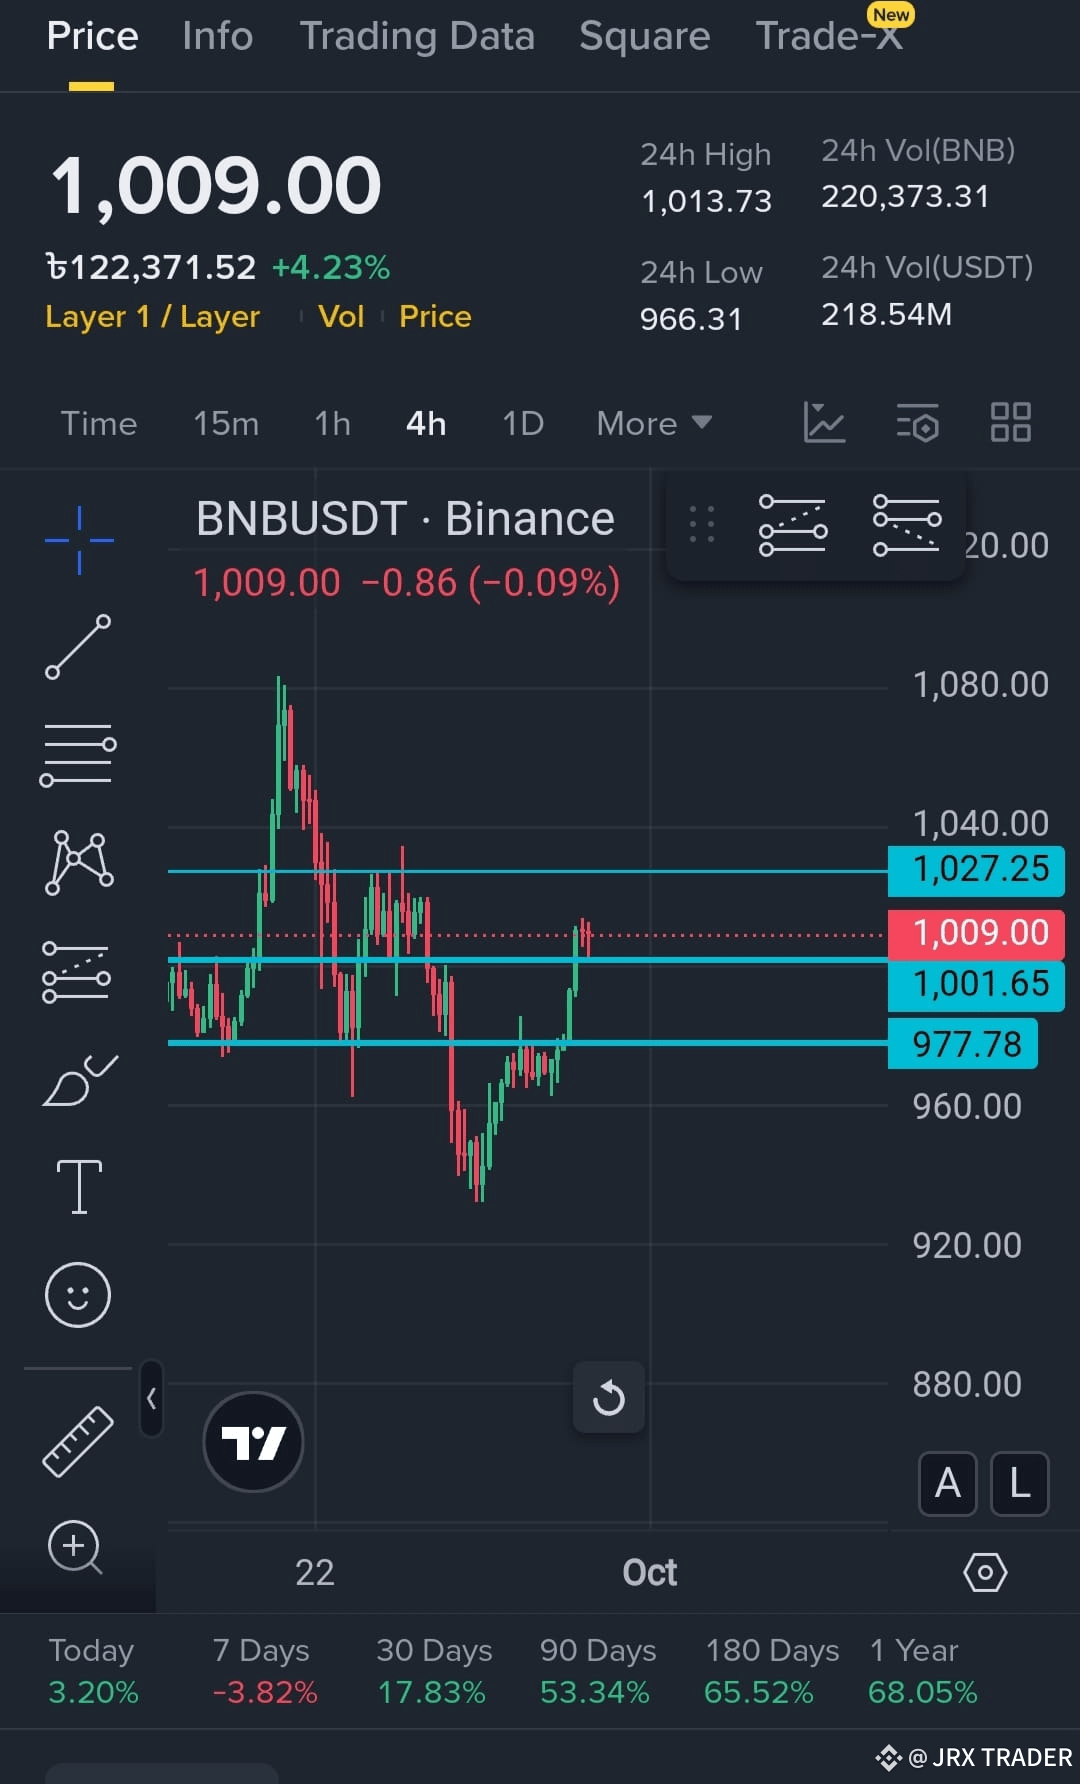The image size is (1080, 1784).
Task: Select the price range lines tool in sidebar
Action: [76, 971]
